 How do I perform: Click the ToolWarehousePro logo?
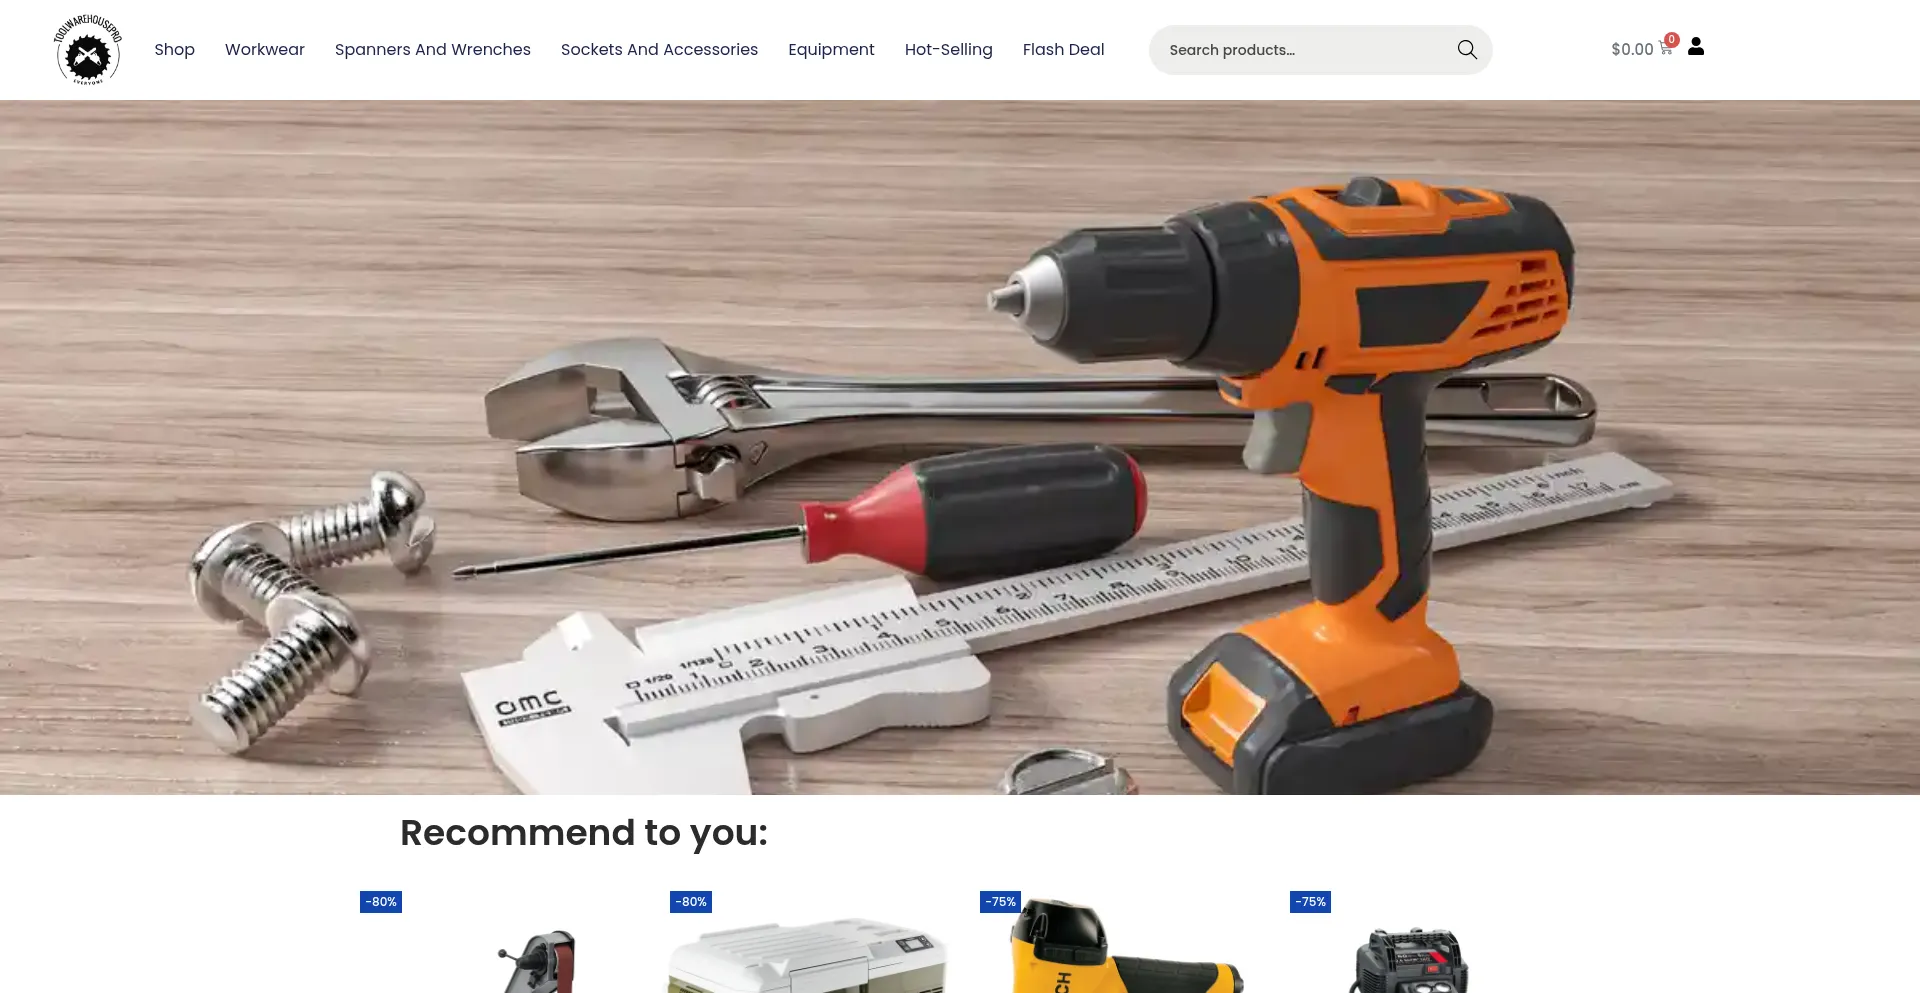tap(88, 50)
